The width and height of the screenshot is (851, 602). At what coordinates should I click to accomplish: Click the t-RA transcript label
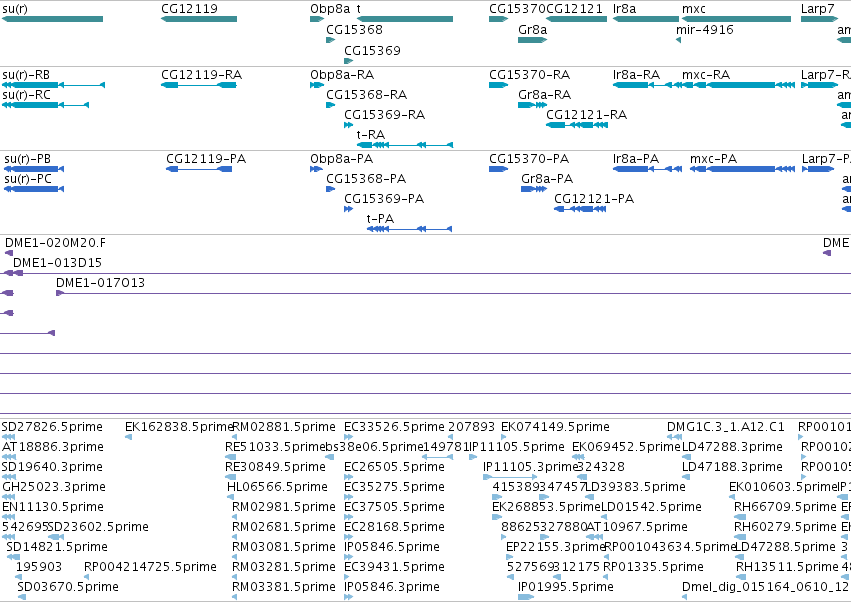[x=371, y=135]
